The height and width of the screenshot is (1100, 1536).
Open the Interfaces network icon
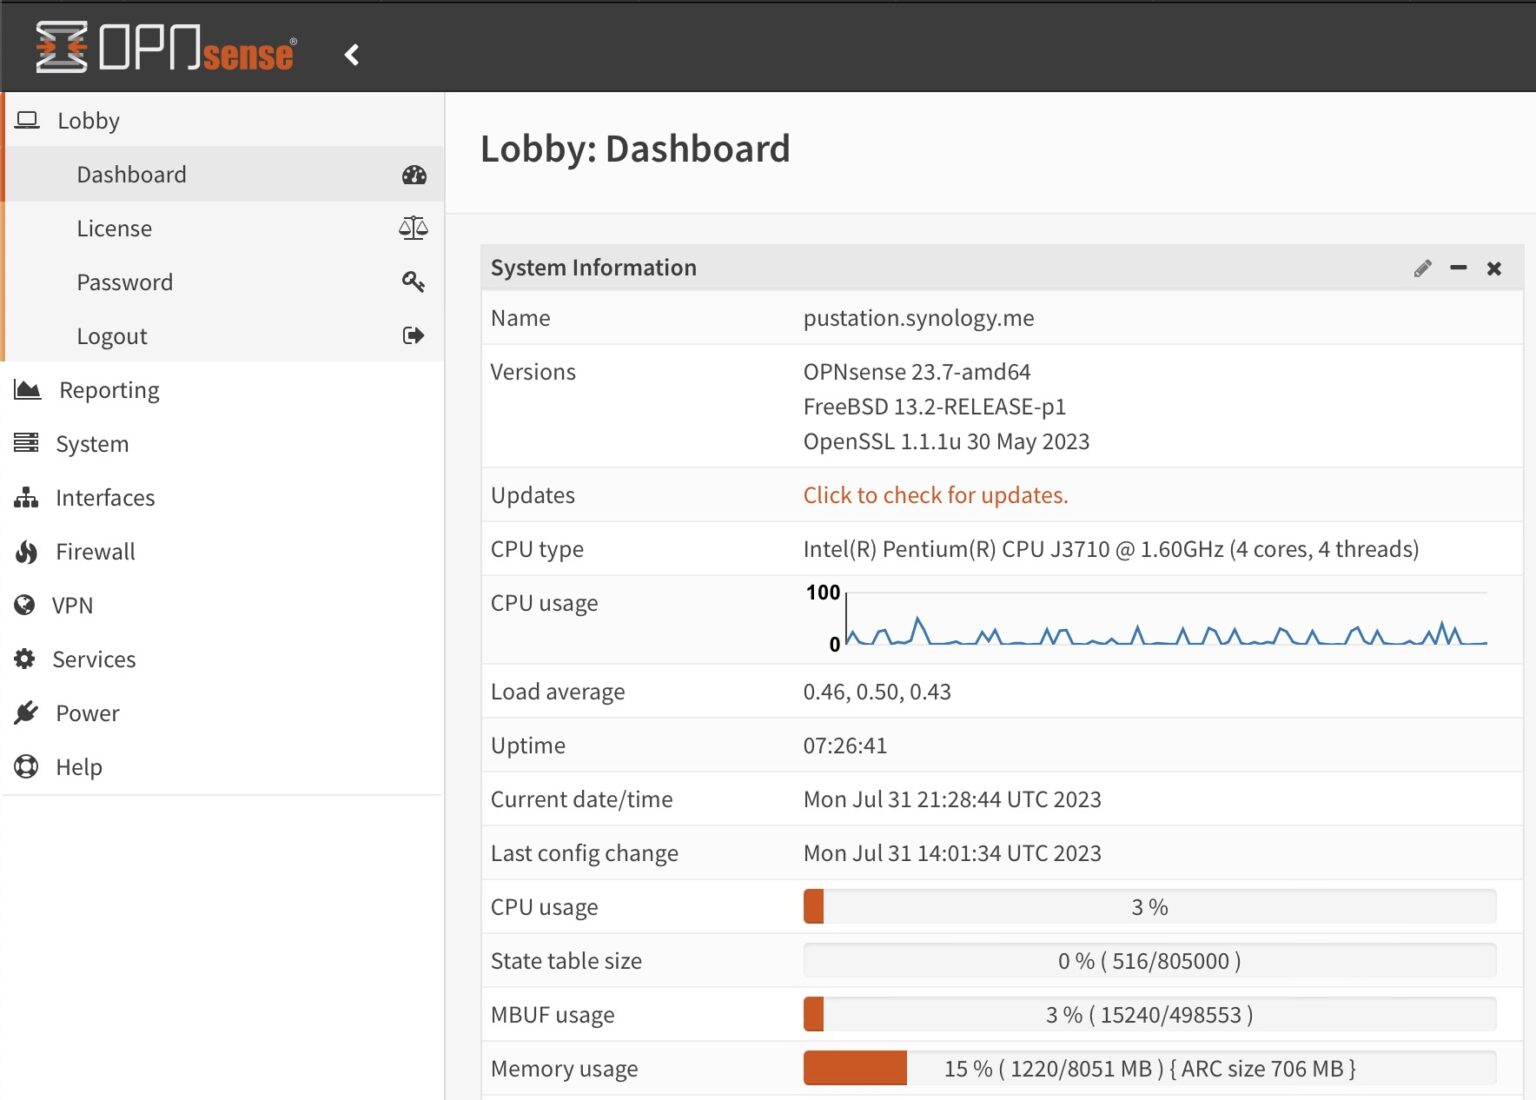pyautogui.click(x=25, y=497)
